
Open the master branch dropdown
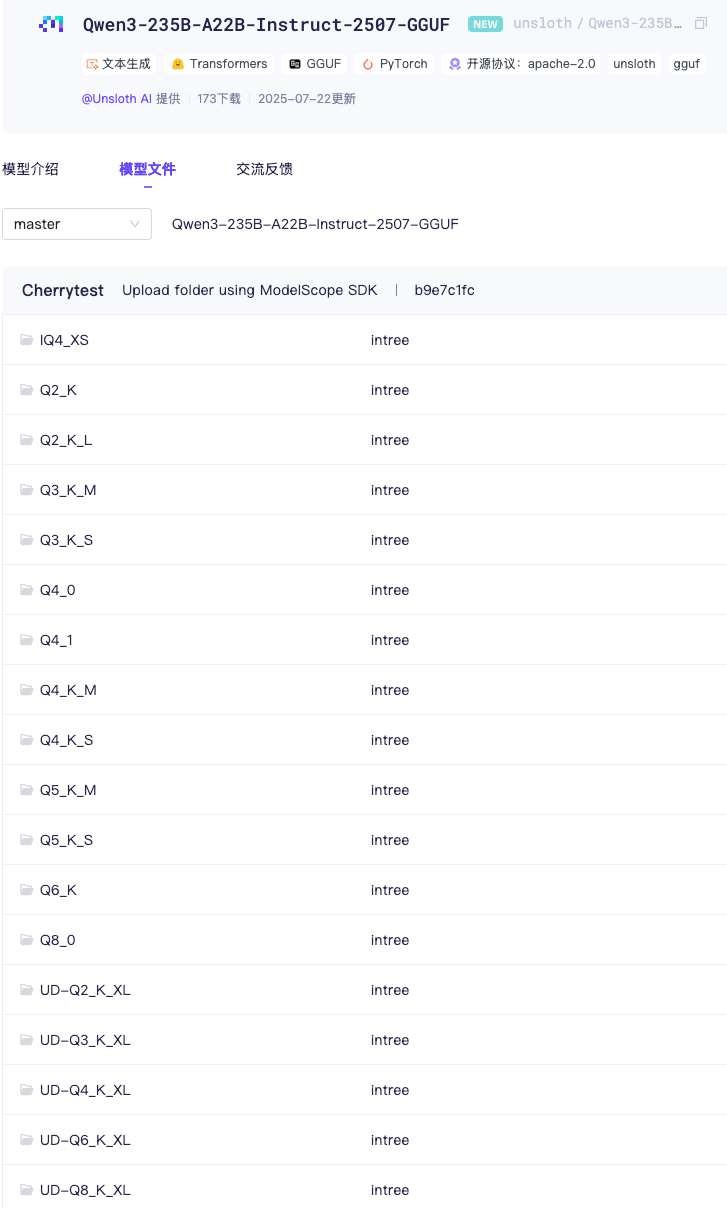pyautogui.click(x=77, y=224)
